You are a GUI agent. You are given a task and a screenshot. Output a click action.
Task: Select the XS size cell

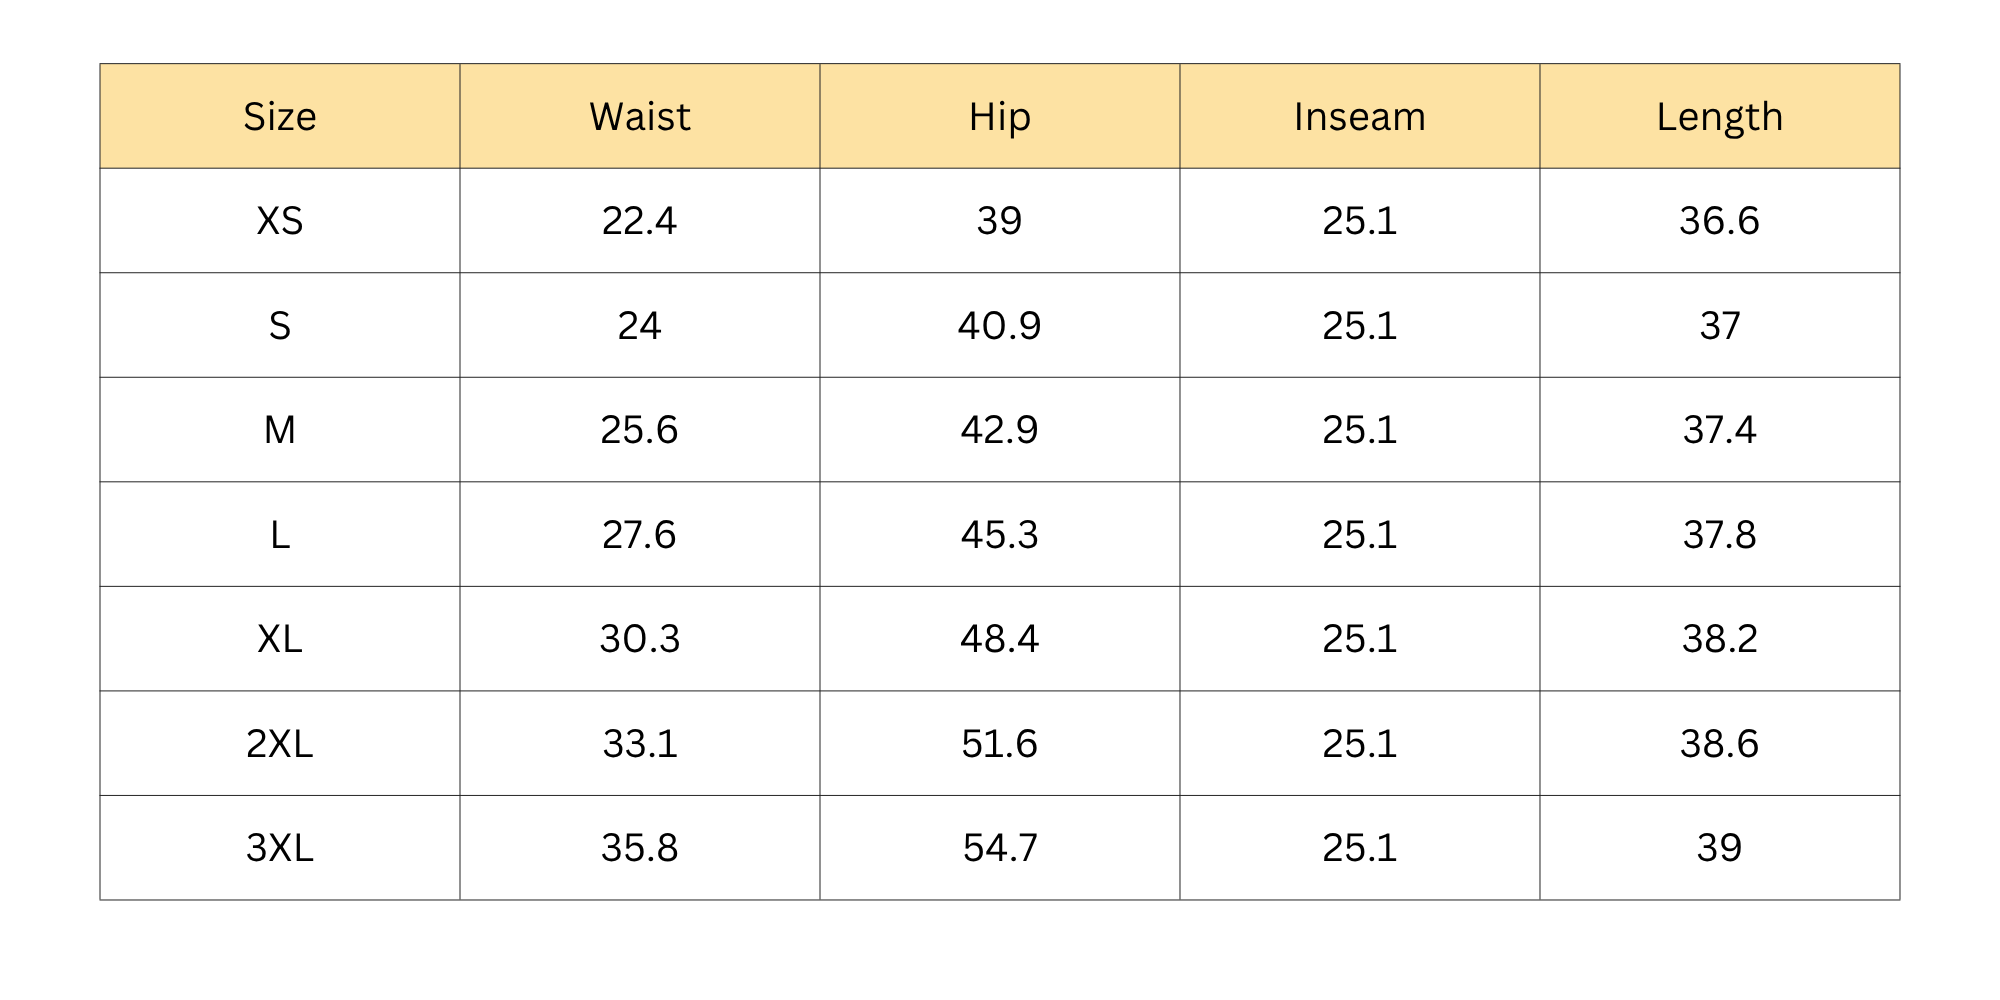[x=280, y=221]
